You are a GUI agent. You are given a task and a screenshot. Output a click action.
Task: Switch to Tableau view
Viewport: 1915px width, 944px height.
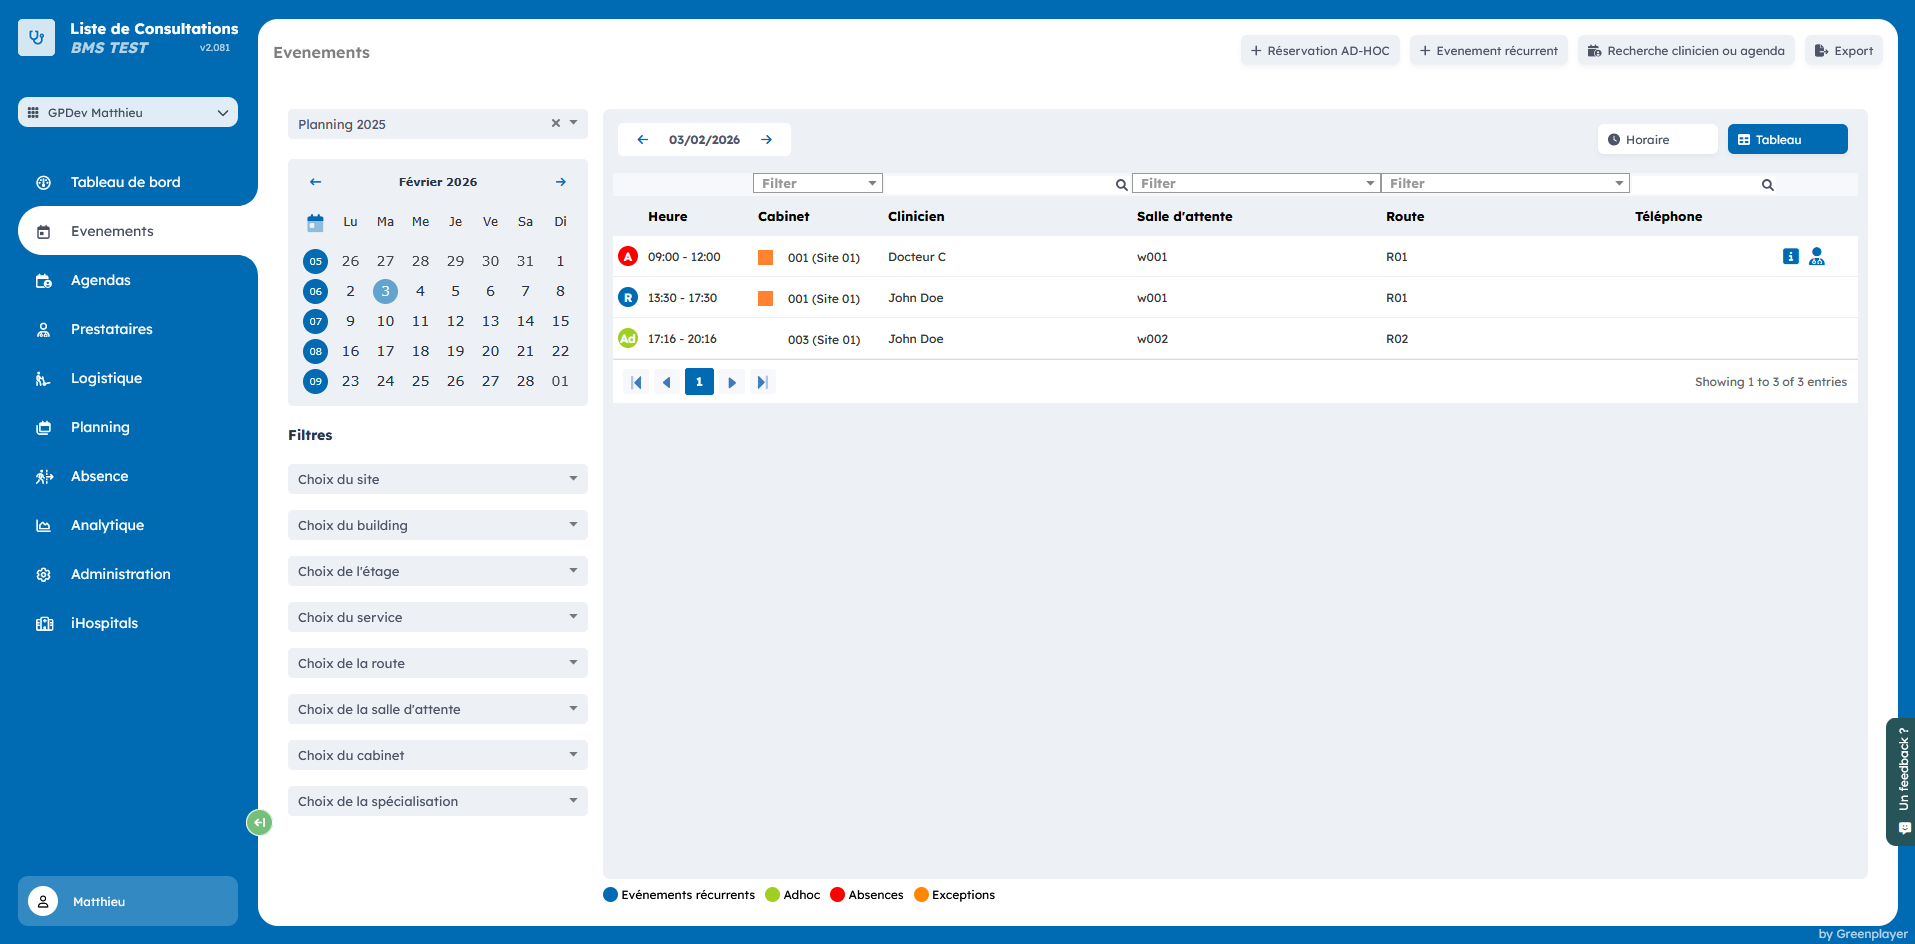pyautogui.click(x=1787, y=140)
